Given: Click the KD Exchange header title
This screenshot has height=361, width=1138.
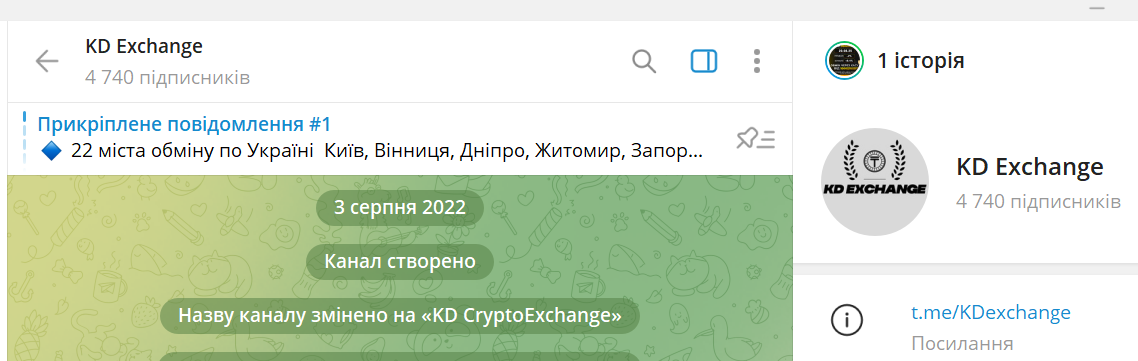Looking at the screenshot, I should point(144,46).
